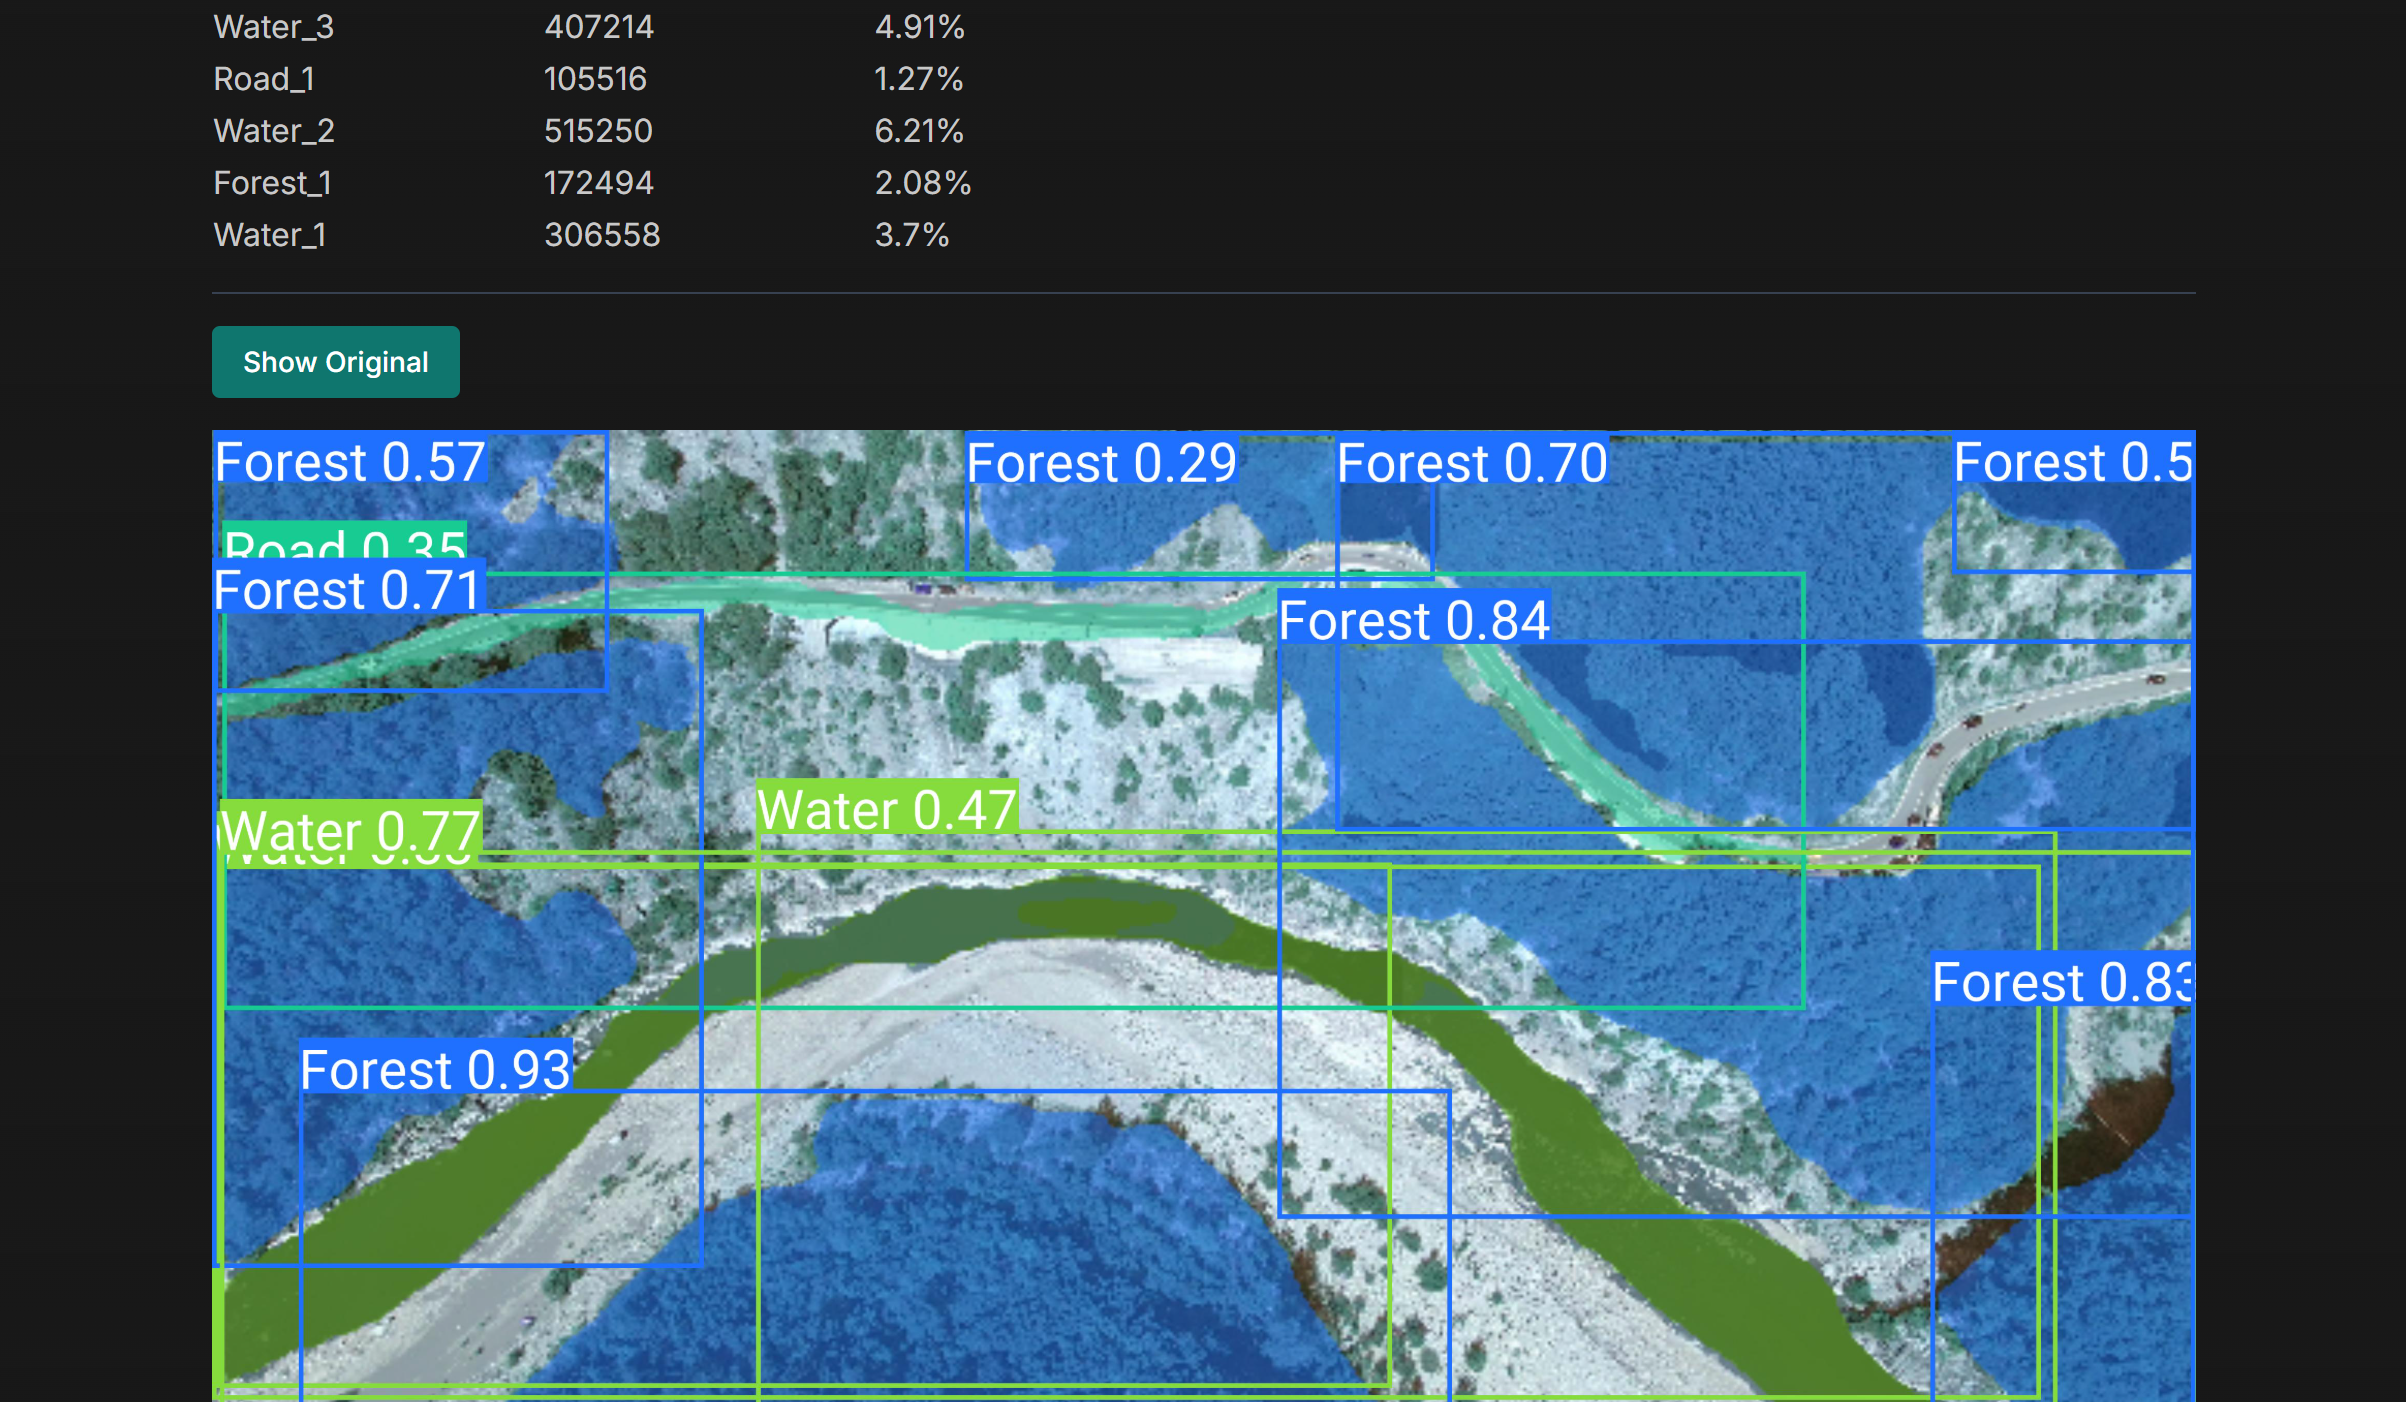The width and height of the screenshot is (2406, 1402).
Task: Click the Forest_1 row name
Action: click(x=272, y=183)
